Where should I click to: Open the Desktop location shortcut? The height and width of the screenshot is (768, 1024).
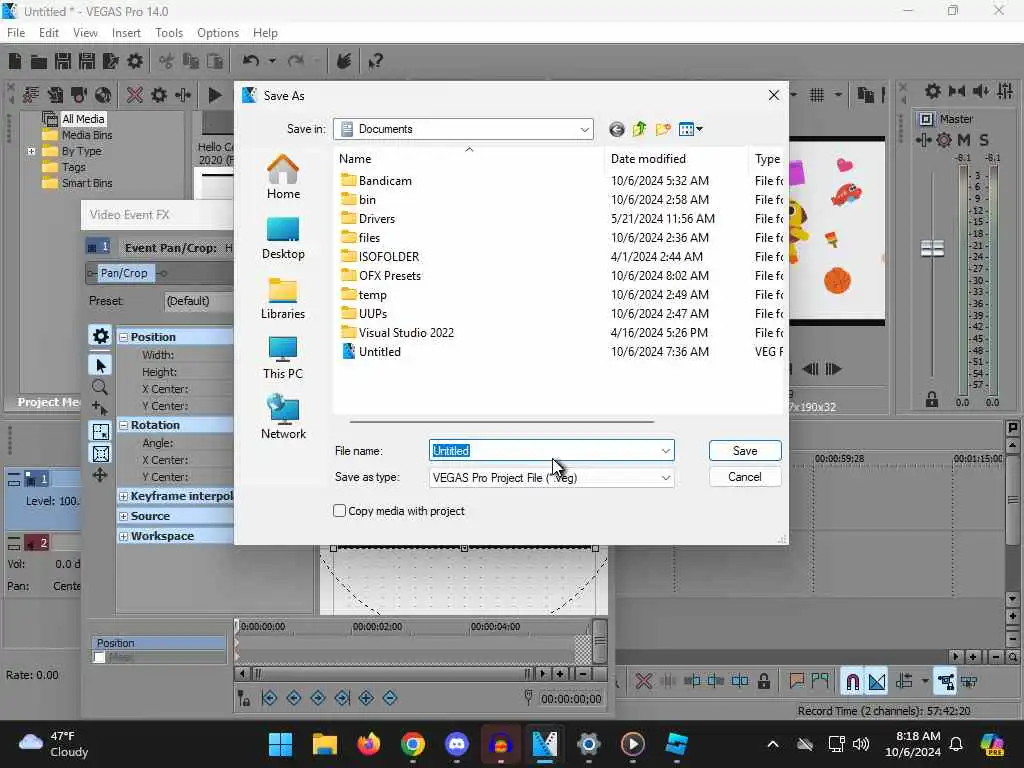click(x=283, y=238)
